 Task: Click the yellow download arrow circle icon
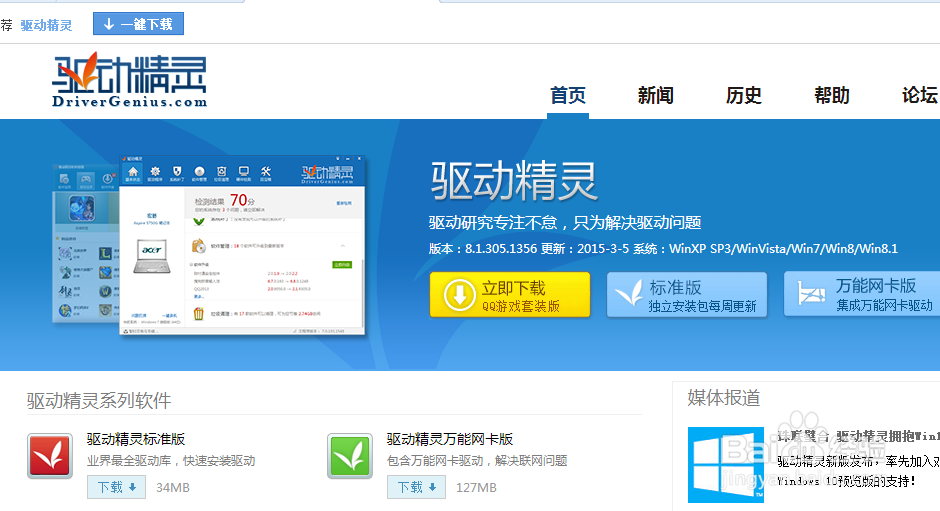[x=460, y=295]
